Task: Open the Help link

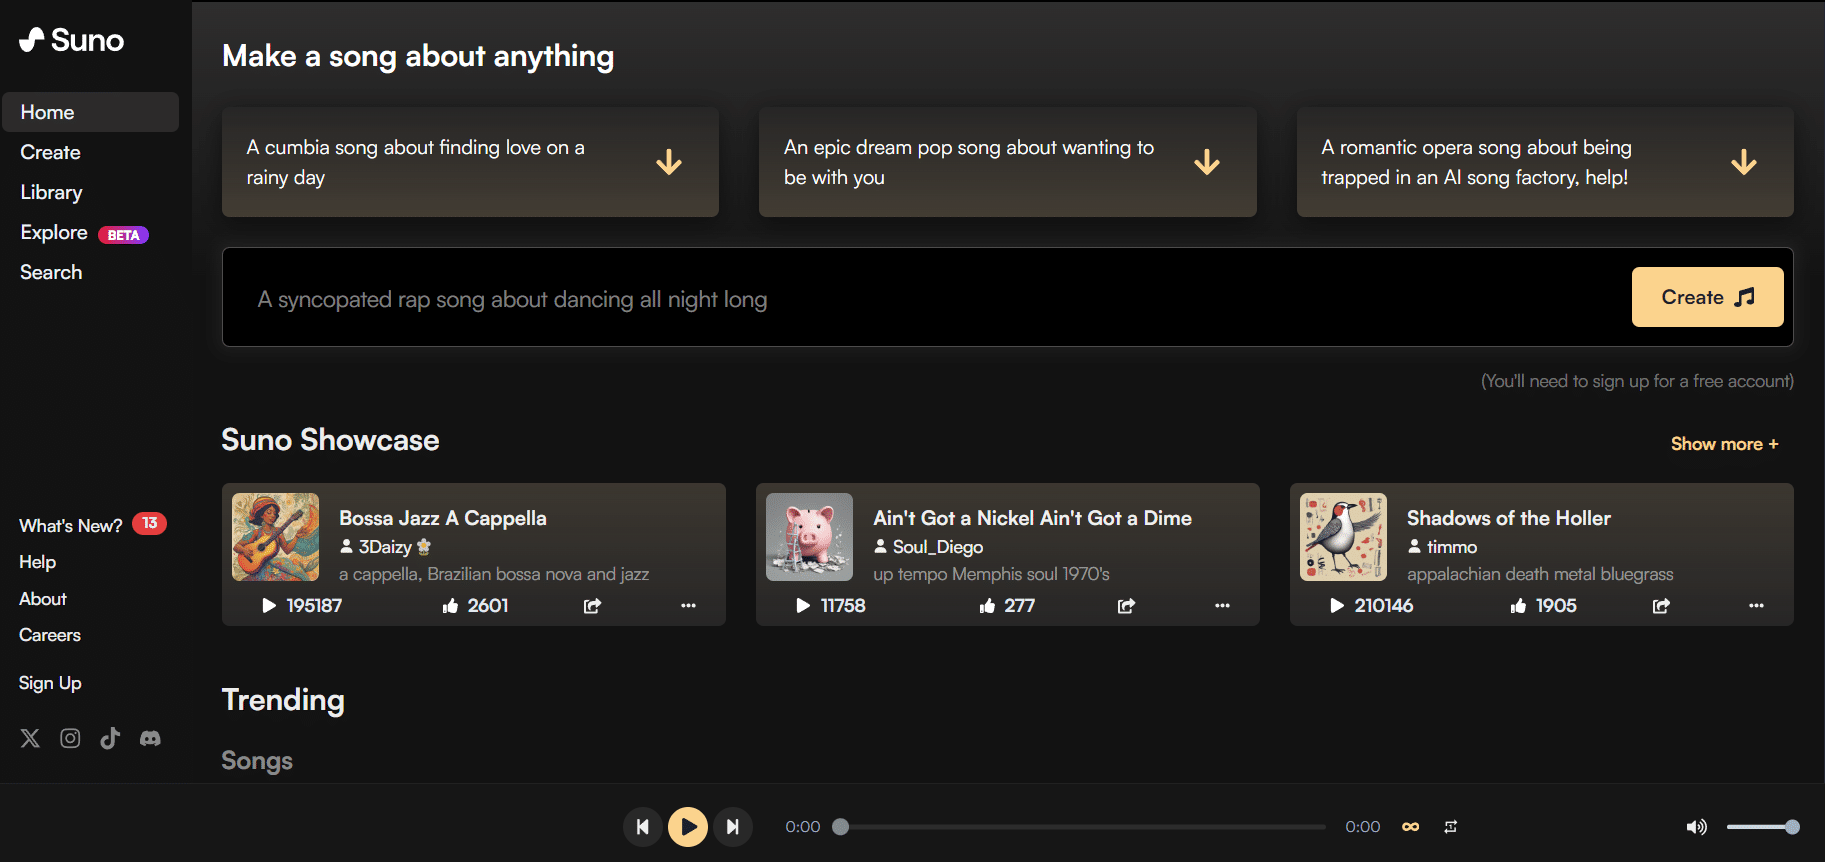Action: (38, 562)
